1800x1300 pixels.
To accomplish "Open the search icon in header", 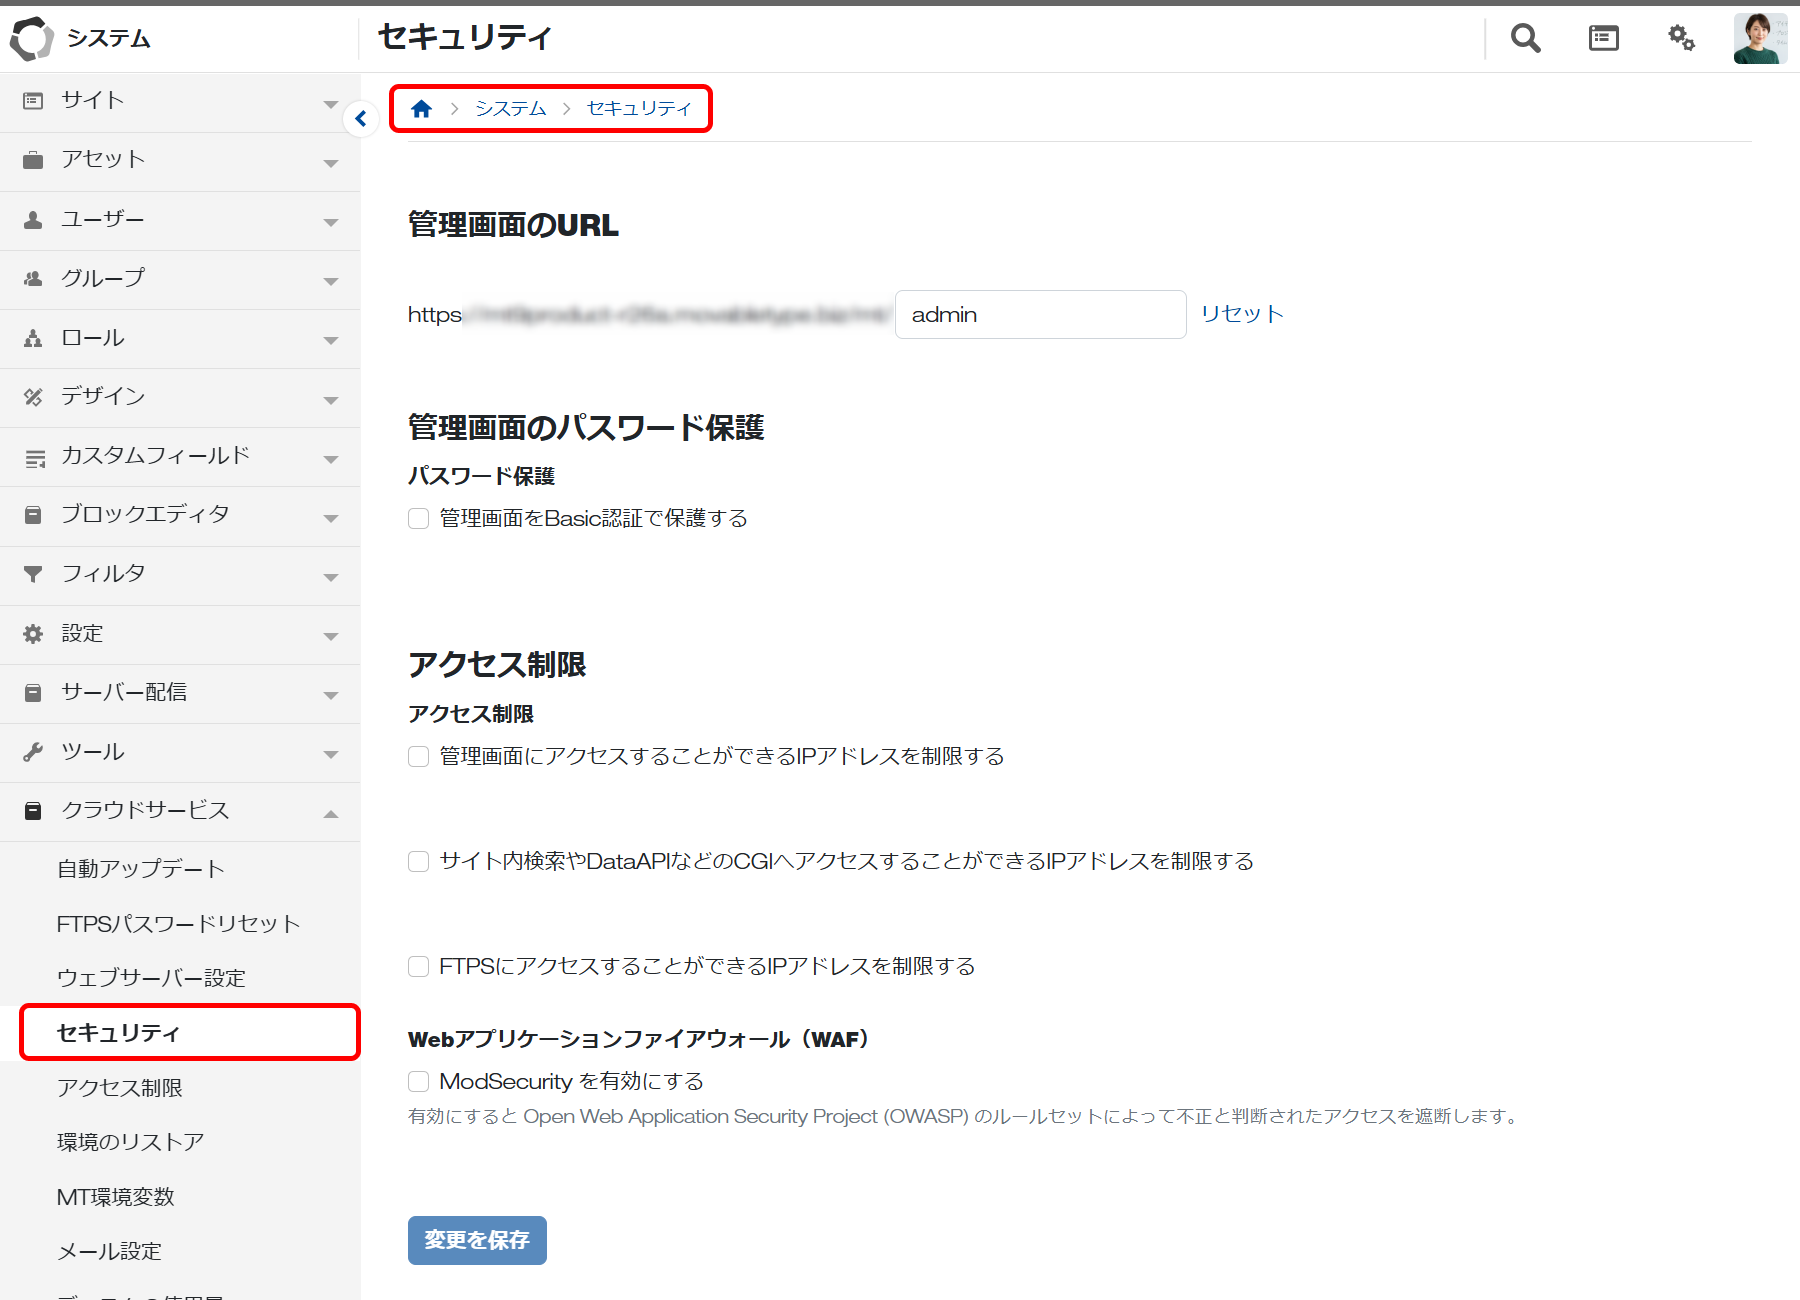I will [1525, 38].
